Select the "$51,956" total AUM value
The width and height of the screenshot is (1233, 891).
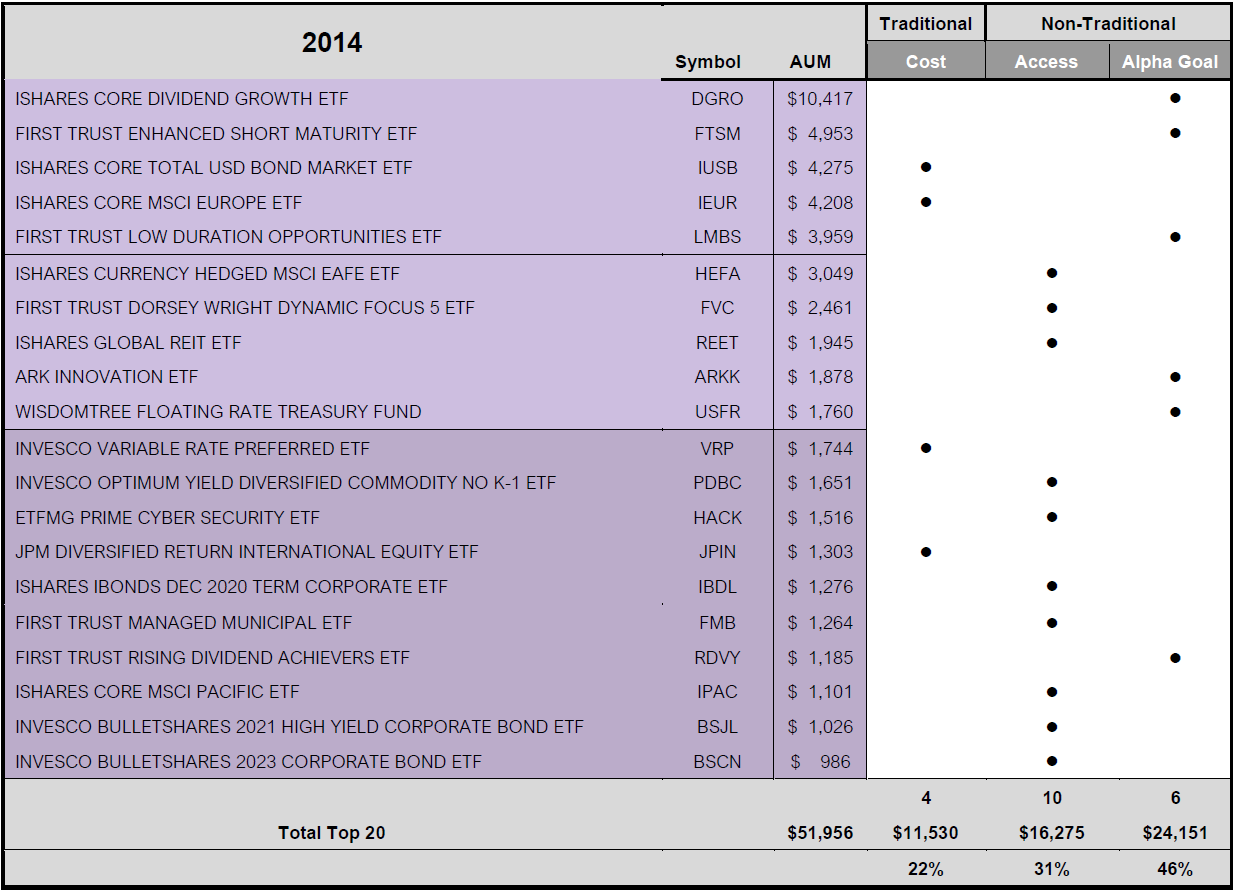pyautogui.click(x=820, y=833)
